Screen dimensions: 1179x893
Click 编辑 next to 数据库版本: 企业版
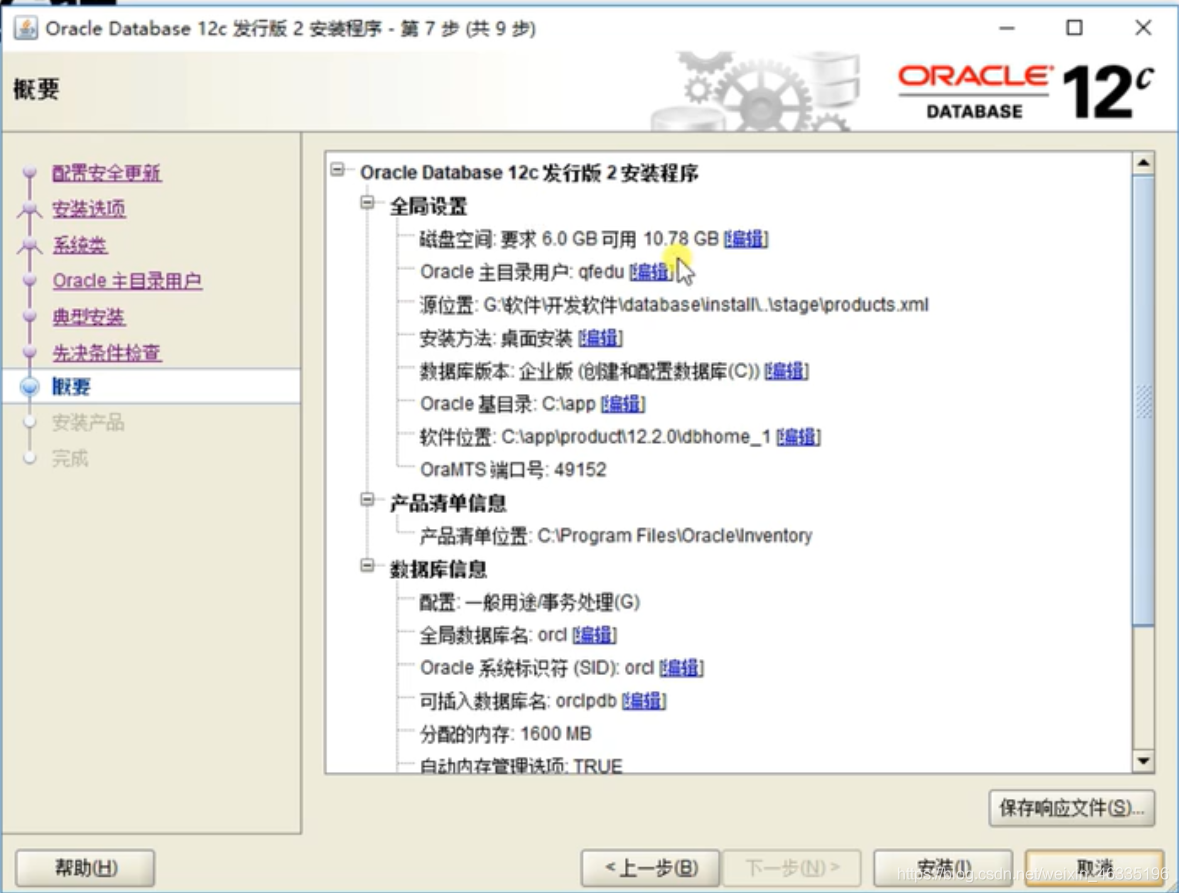click(x=787, y=371)
